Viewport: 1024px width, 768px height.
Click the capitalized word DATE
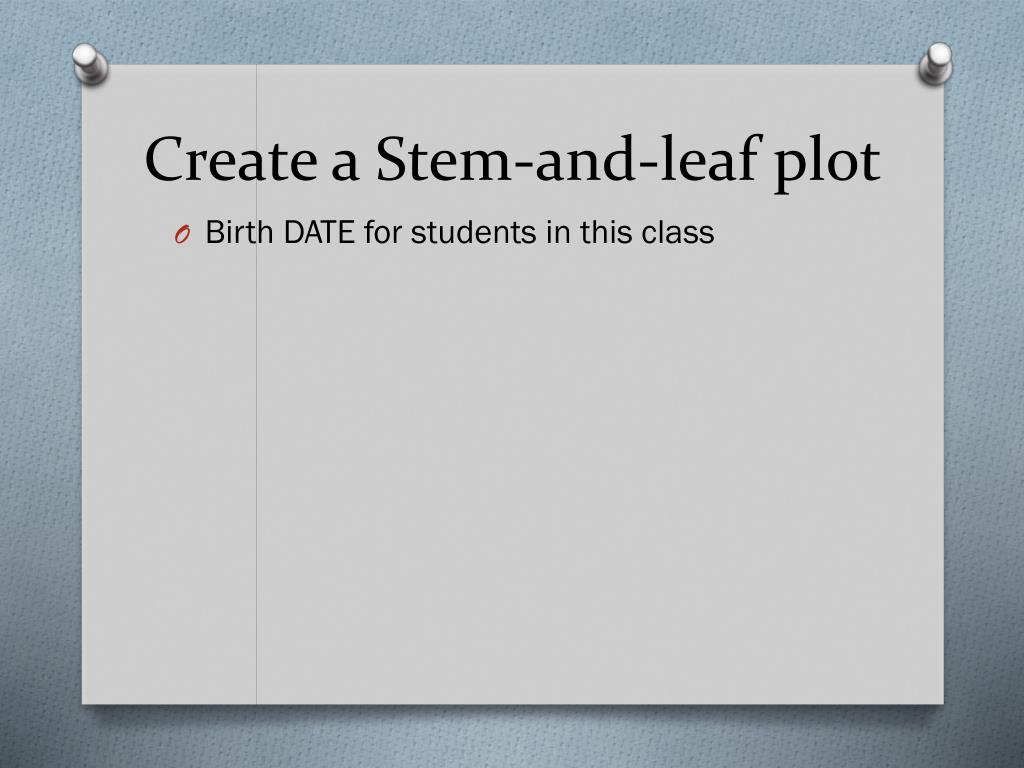319,232
